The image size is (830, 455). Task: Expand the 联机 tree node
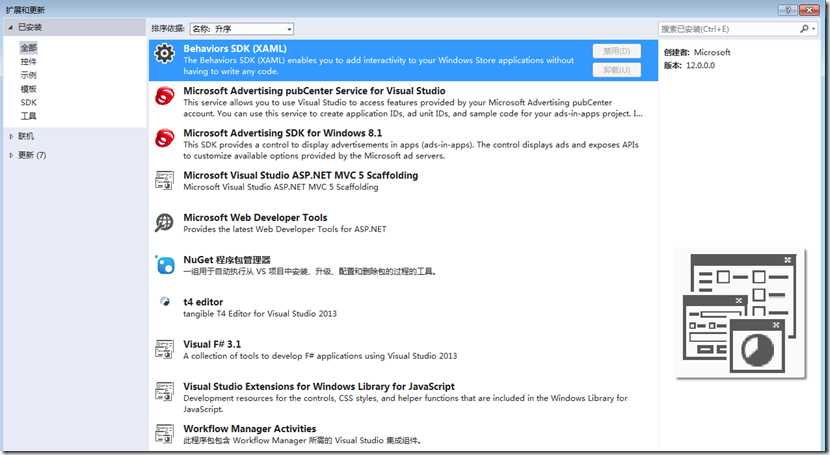(11, 136)
